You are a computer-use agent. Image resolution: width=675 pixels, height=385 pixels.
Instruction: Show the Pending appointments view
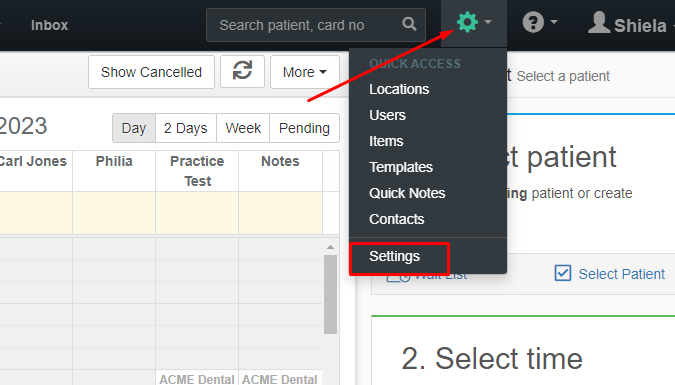304,128
